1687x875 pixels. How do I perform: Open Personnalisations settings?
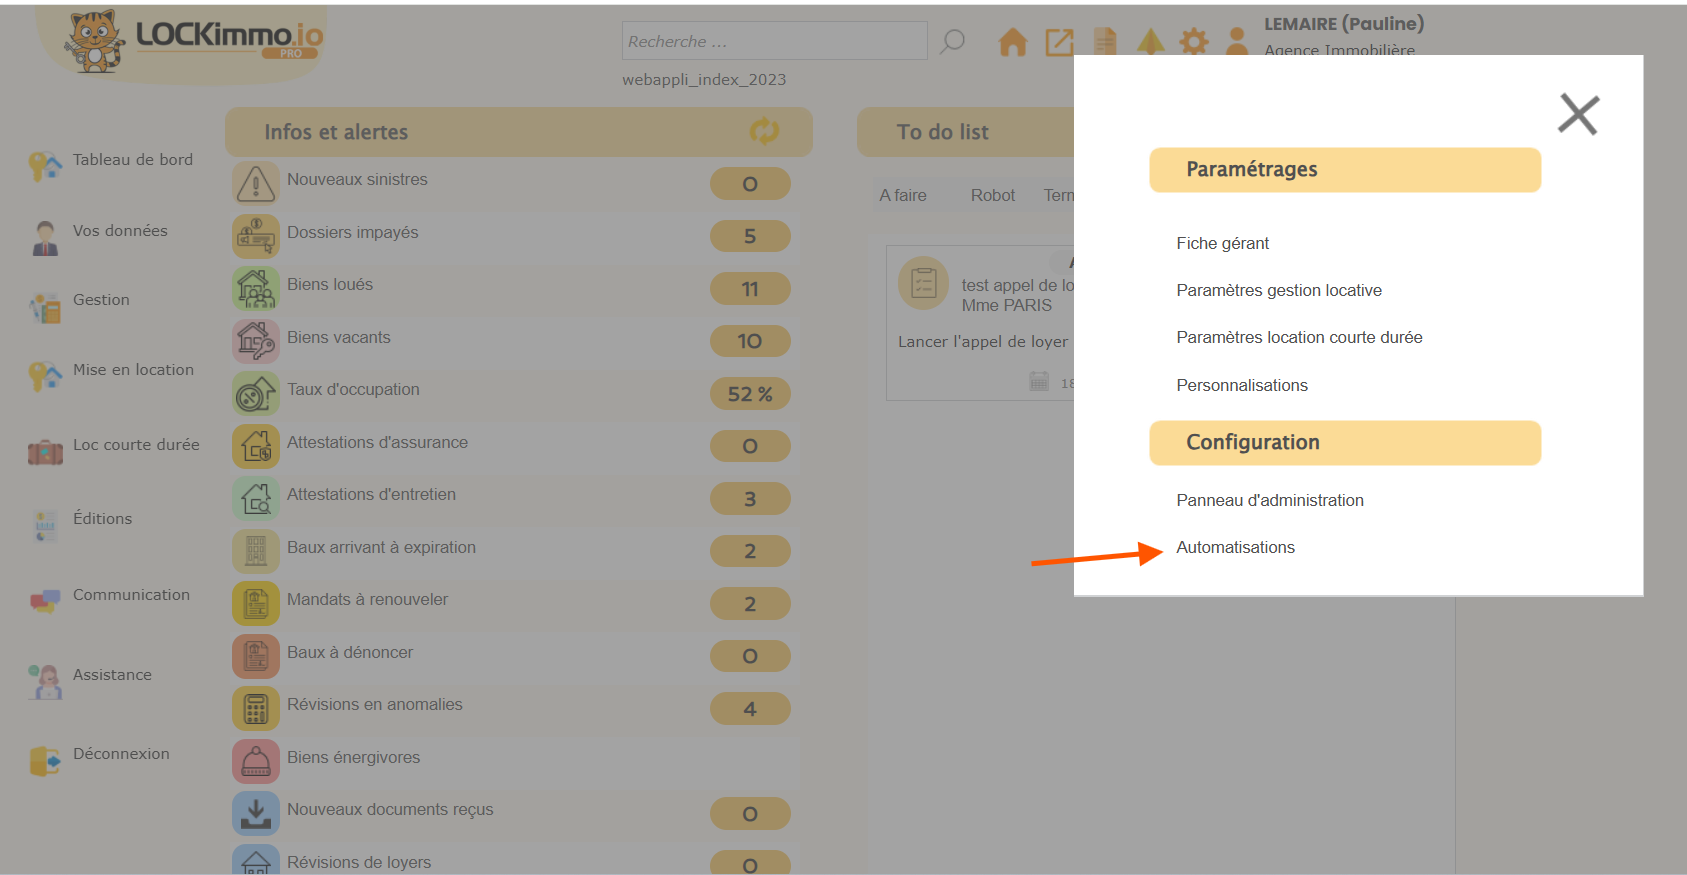(x=1241, y=385)
